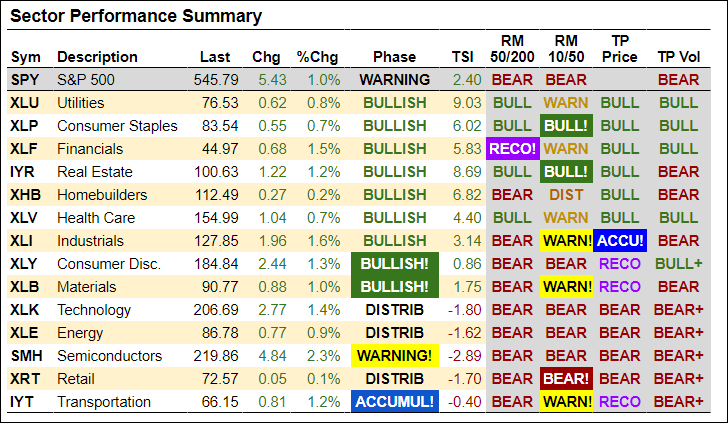The image size is (728, 423).
Task: Click the BULL+ cell for Consumer Disc.
Action: click(678, 264)
